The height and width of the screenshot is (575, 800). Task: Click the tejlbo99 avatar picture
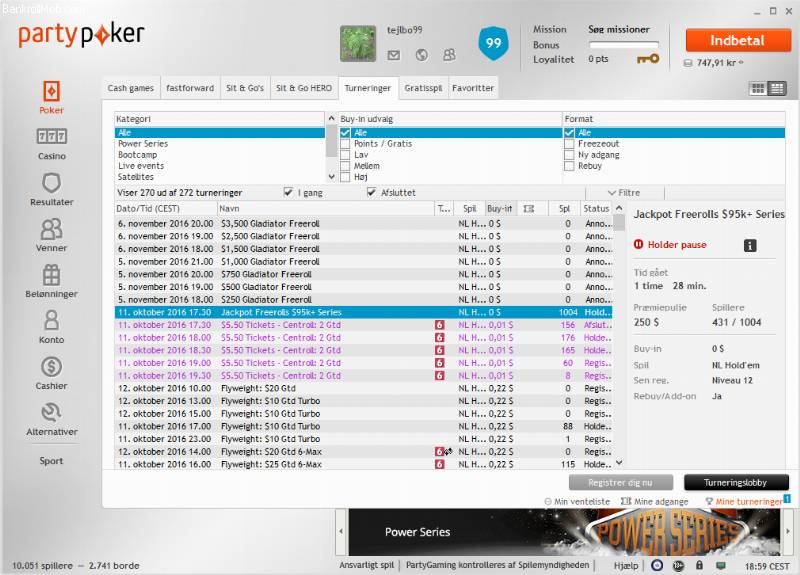(358, 43)
